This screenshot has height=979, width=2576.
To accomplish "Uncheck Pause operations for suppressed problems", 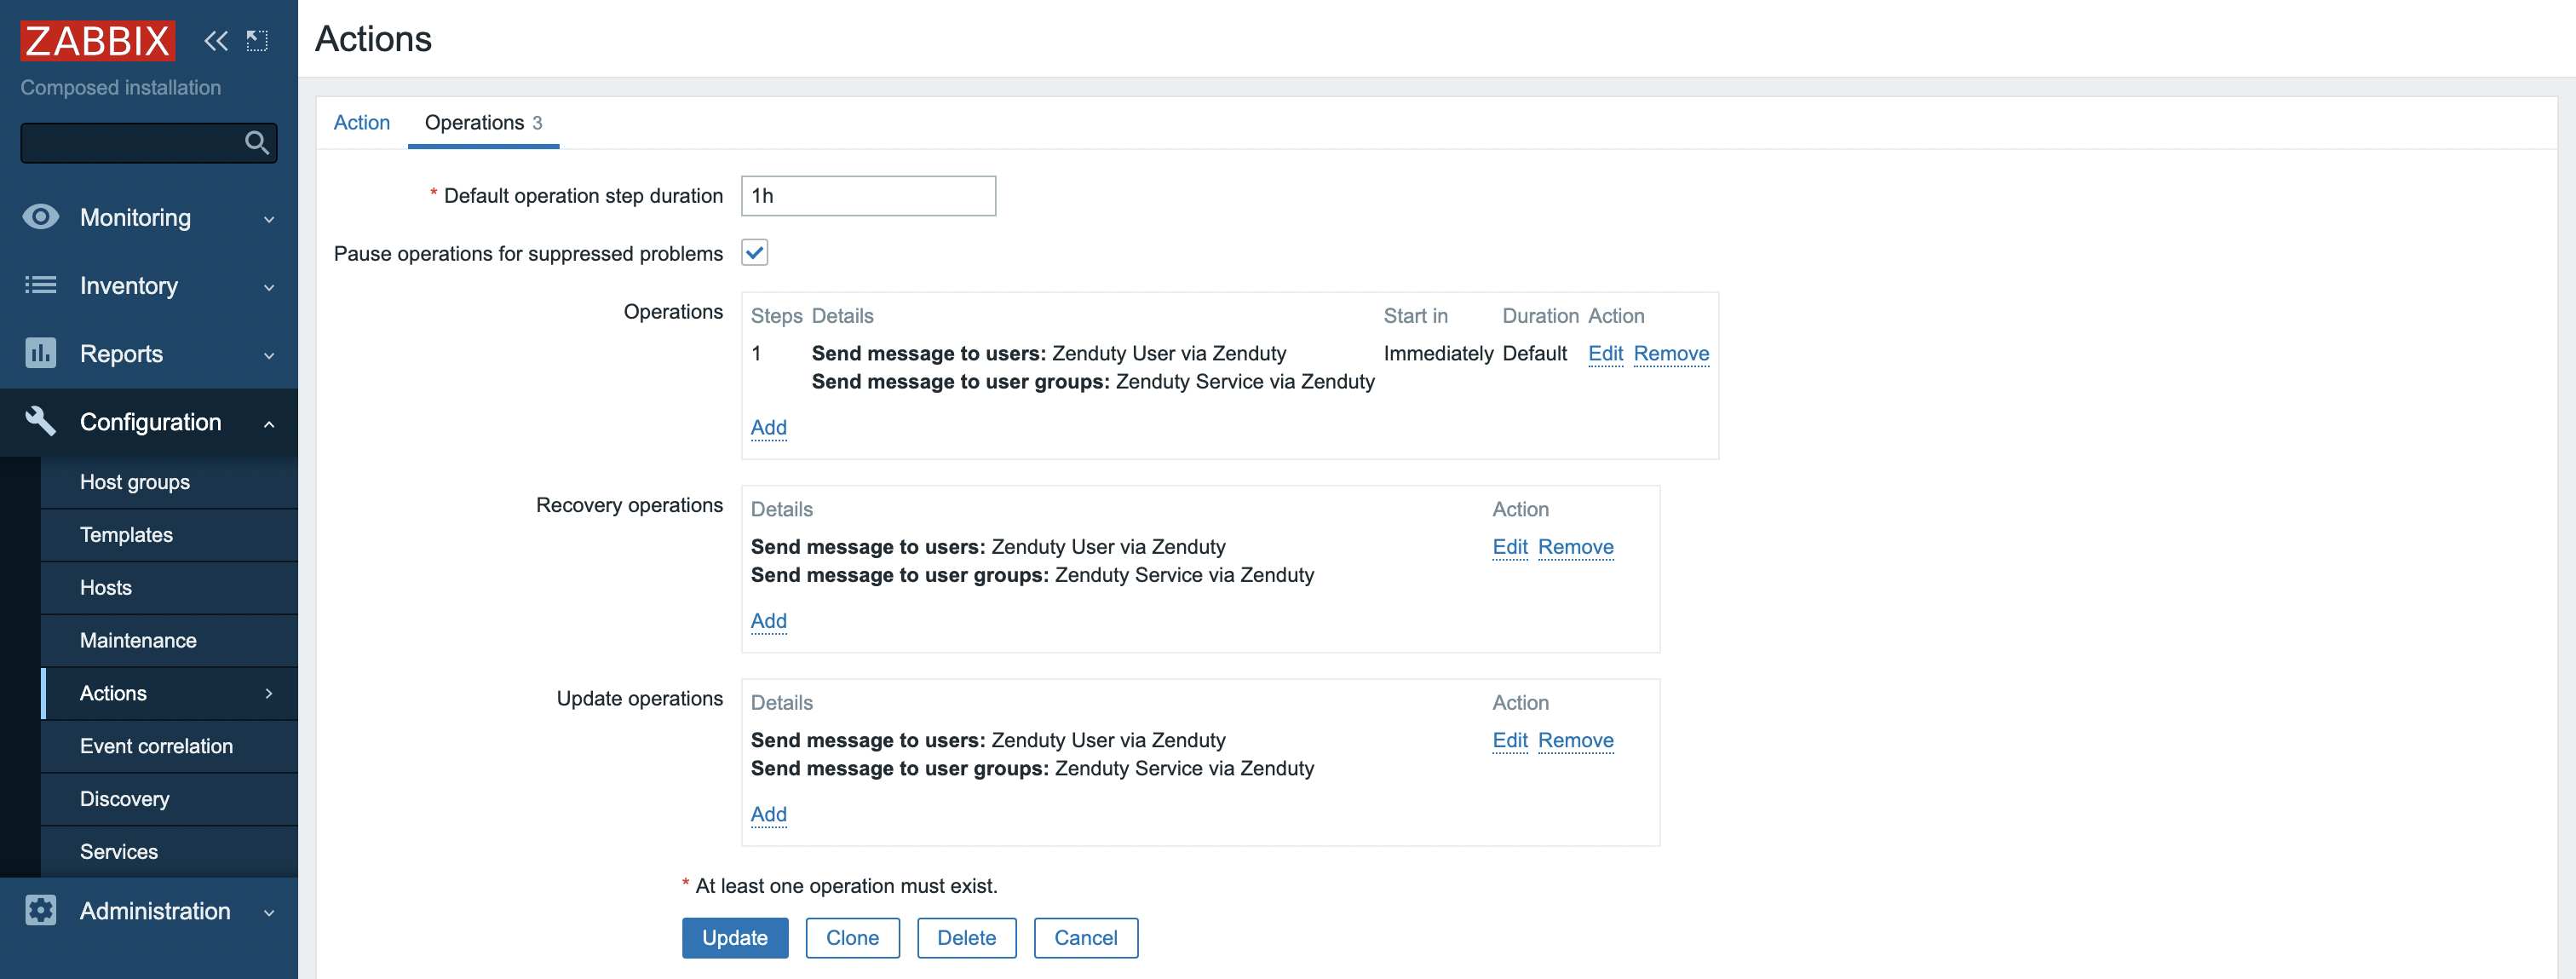I will point(754,253).
